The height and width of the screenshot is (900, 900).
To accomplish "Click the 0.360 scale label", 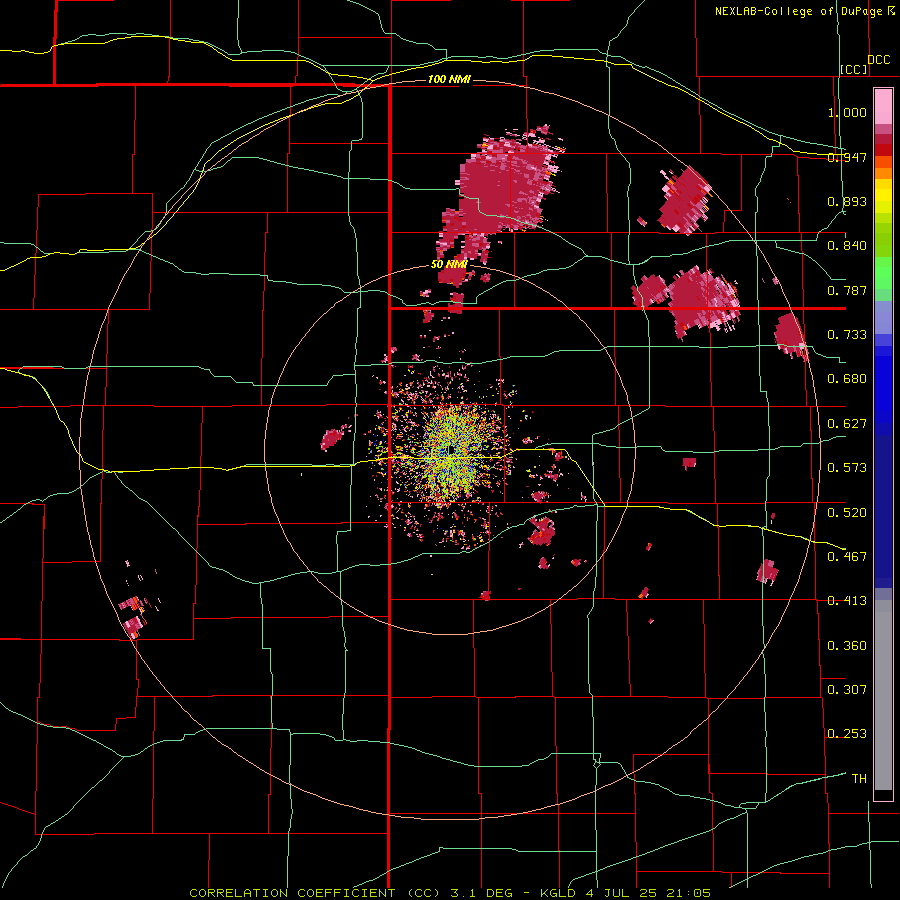I will (847, 646).
